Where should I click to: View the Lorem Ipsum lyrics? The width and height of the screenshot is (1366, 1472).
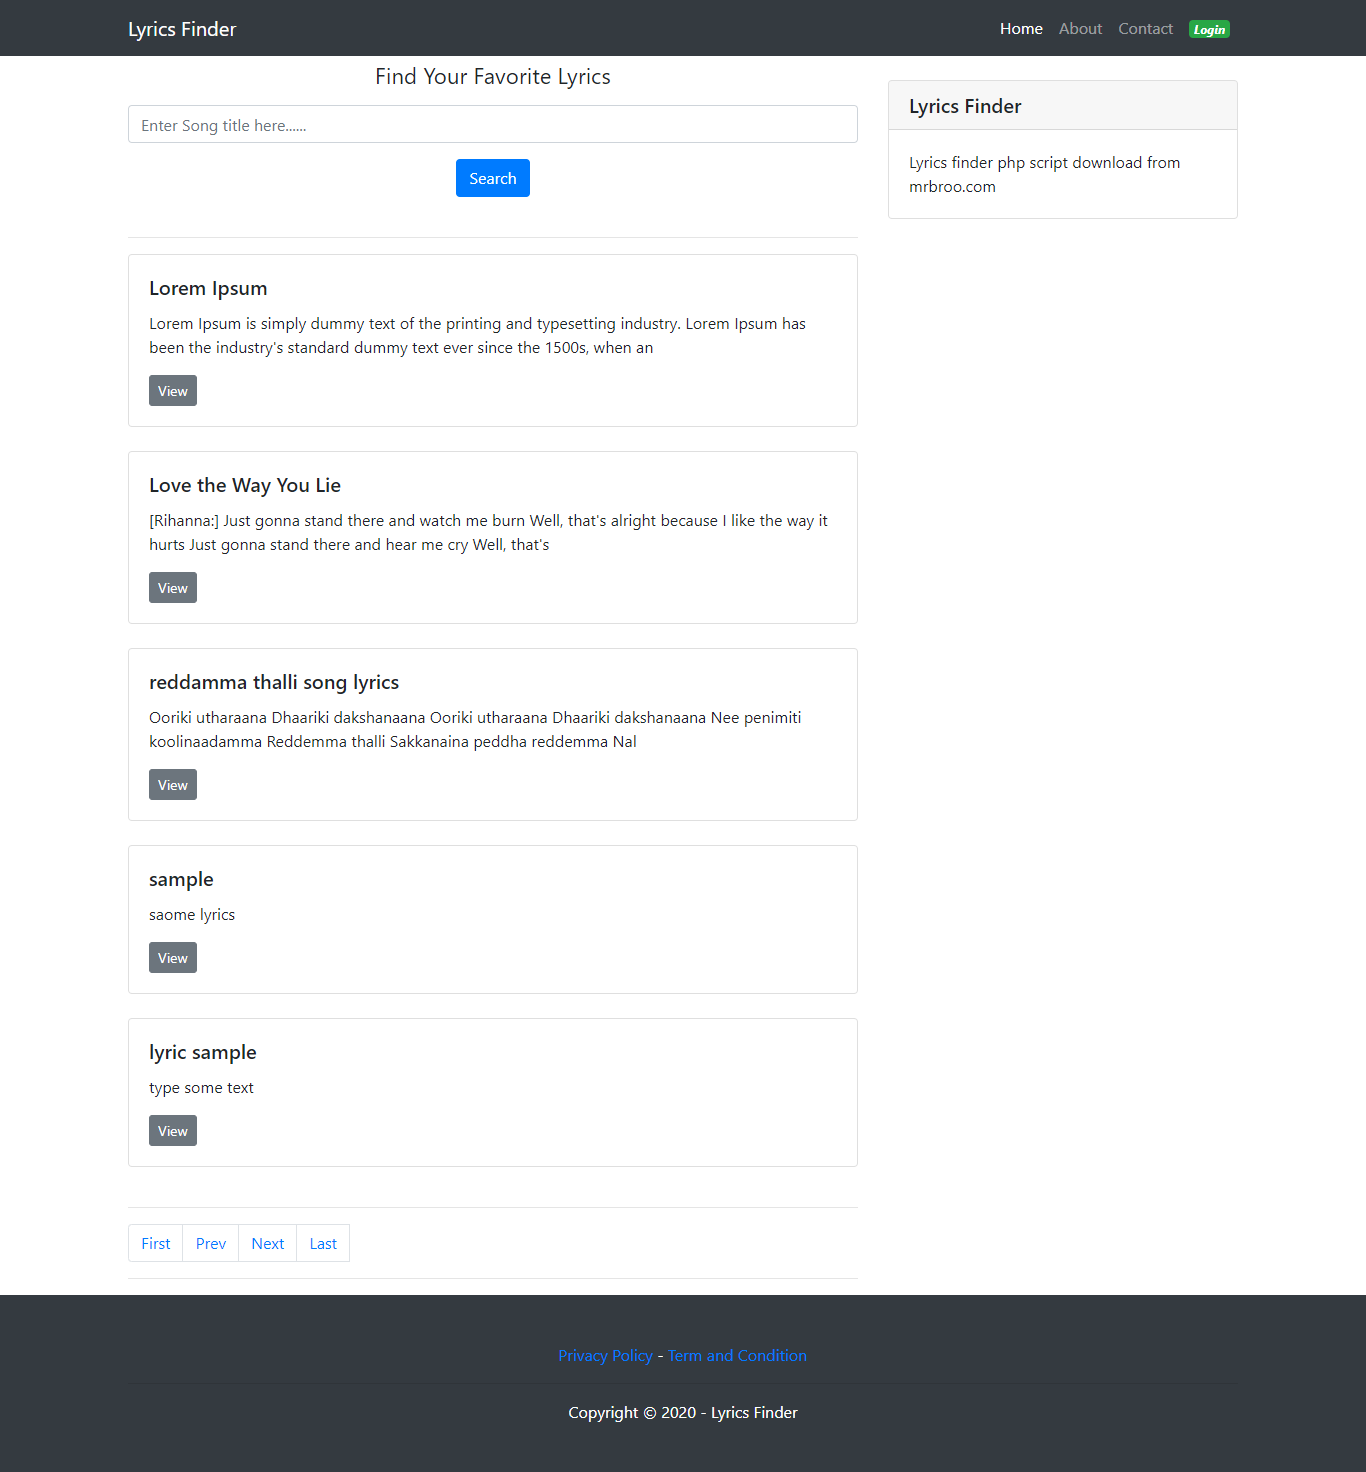(x=172, y=390)
